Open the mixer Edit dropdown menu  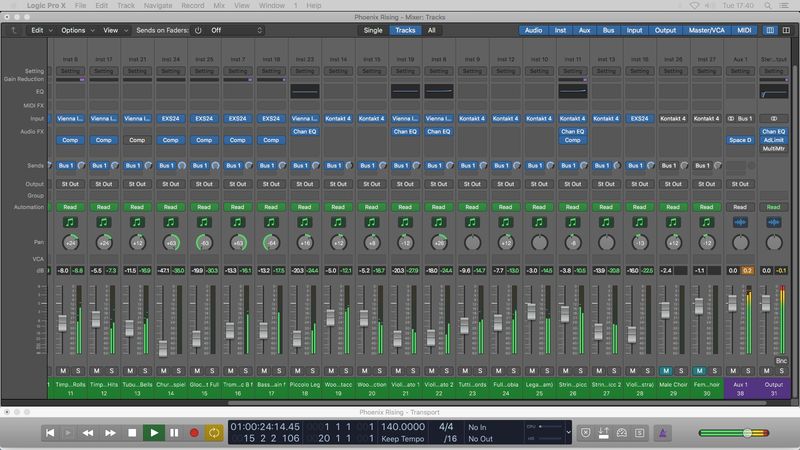pyautogui.click(x=41, y=30)
